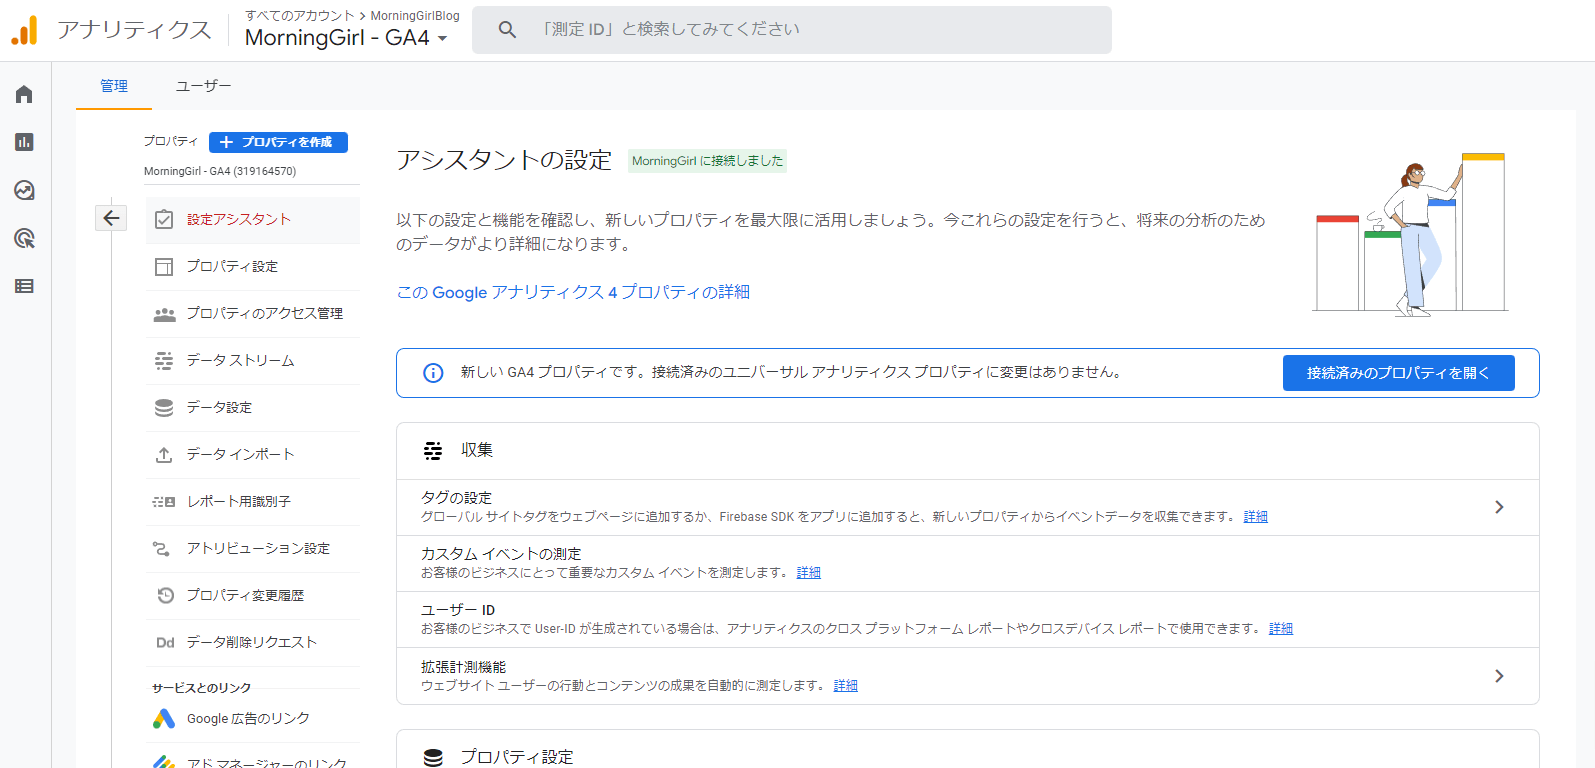Click 接続済みのプロパティを開く button
The width and height of the screenshot is (1595, 768).
pyautogui.click(x=1398, y=373)
